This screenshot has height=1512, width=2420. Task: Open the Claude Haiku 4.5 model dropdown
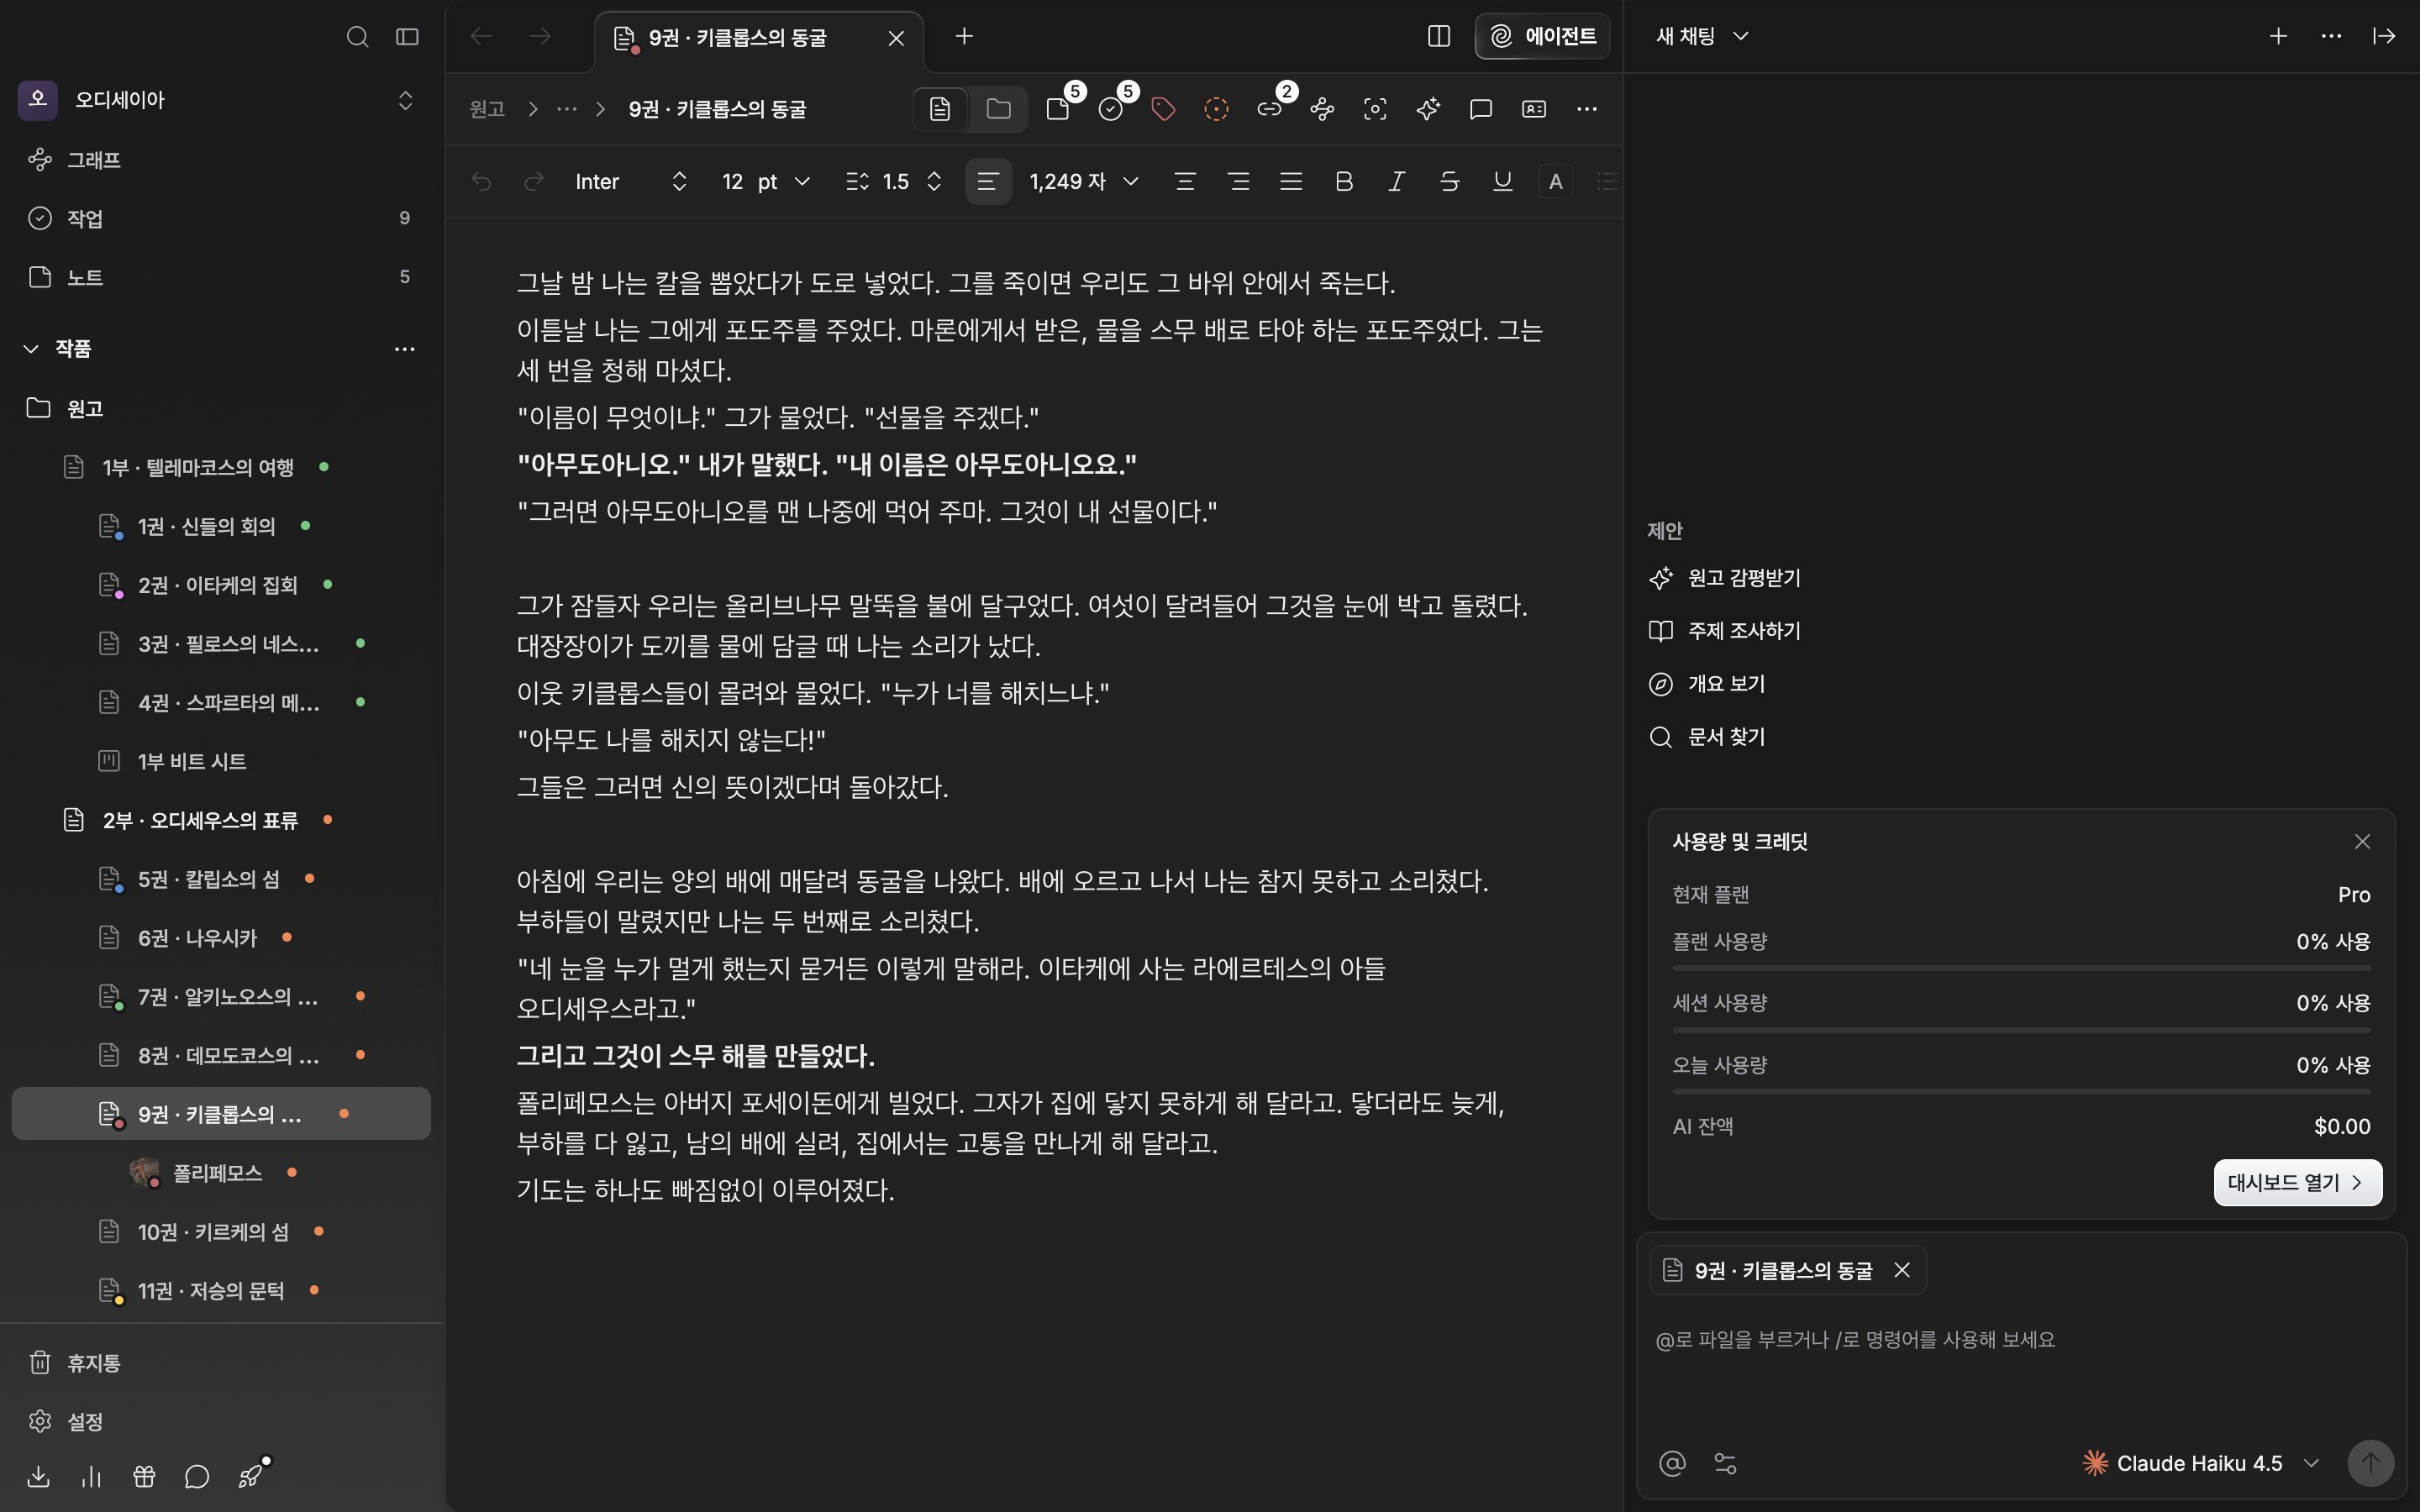pos(2200,1463)
